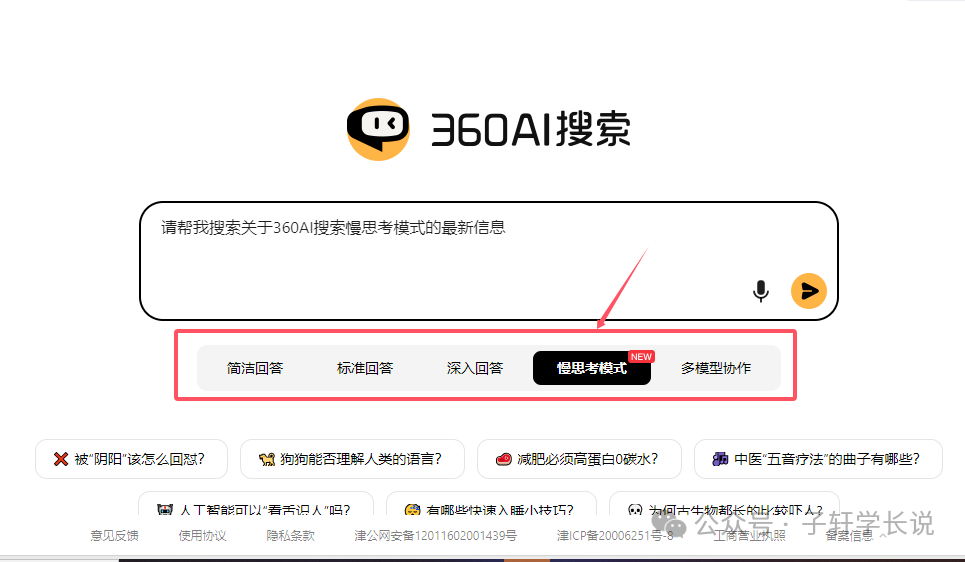The width and height of the screenshot is (965, 562).
Task: Click the 360AI搜索 mascot logo
Action: pos(378,129)
